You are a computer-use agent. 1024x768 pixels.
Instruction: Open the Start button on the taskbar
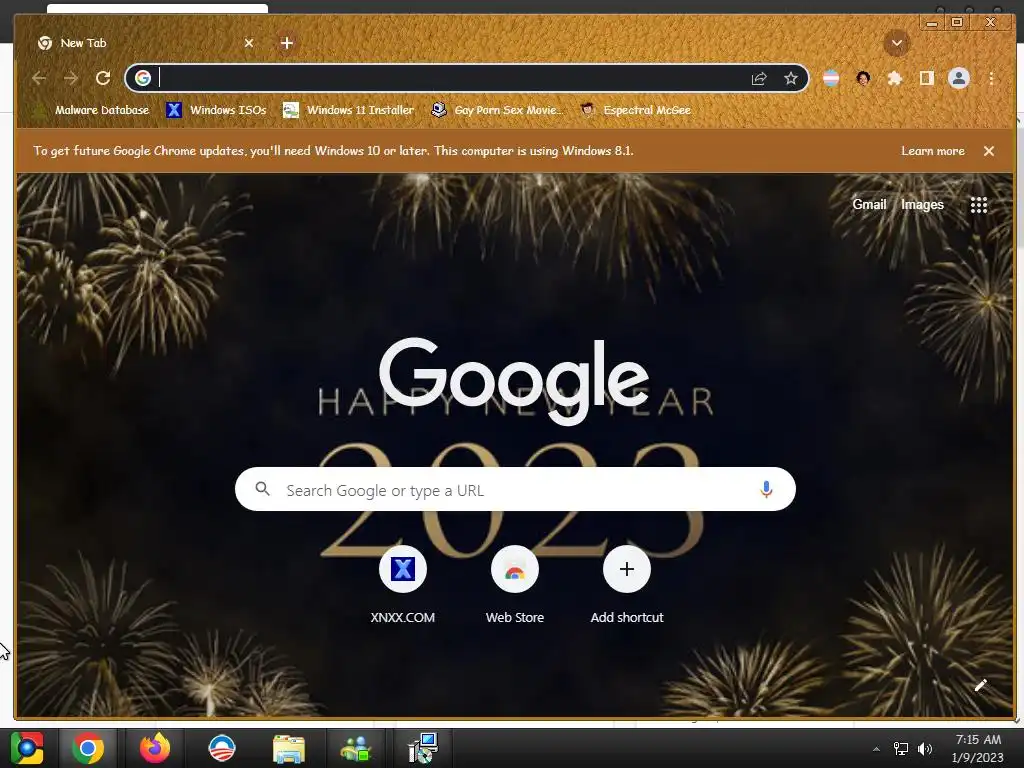pyautogui.click(x=27, y=748)
